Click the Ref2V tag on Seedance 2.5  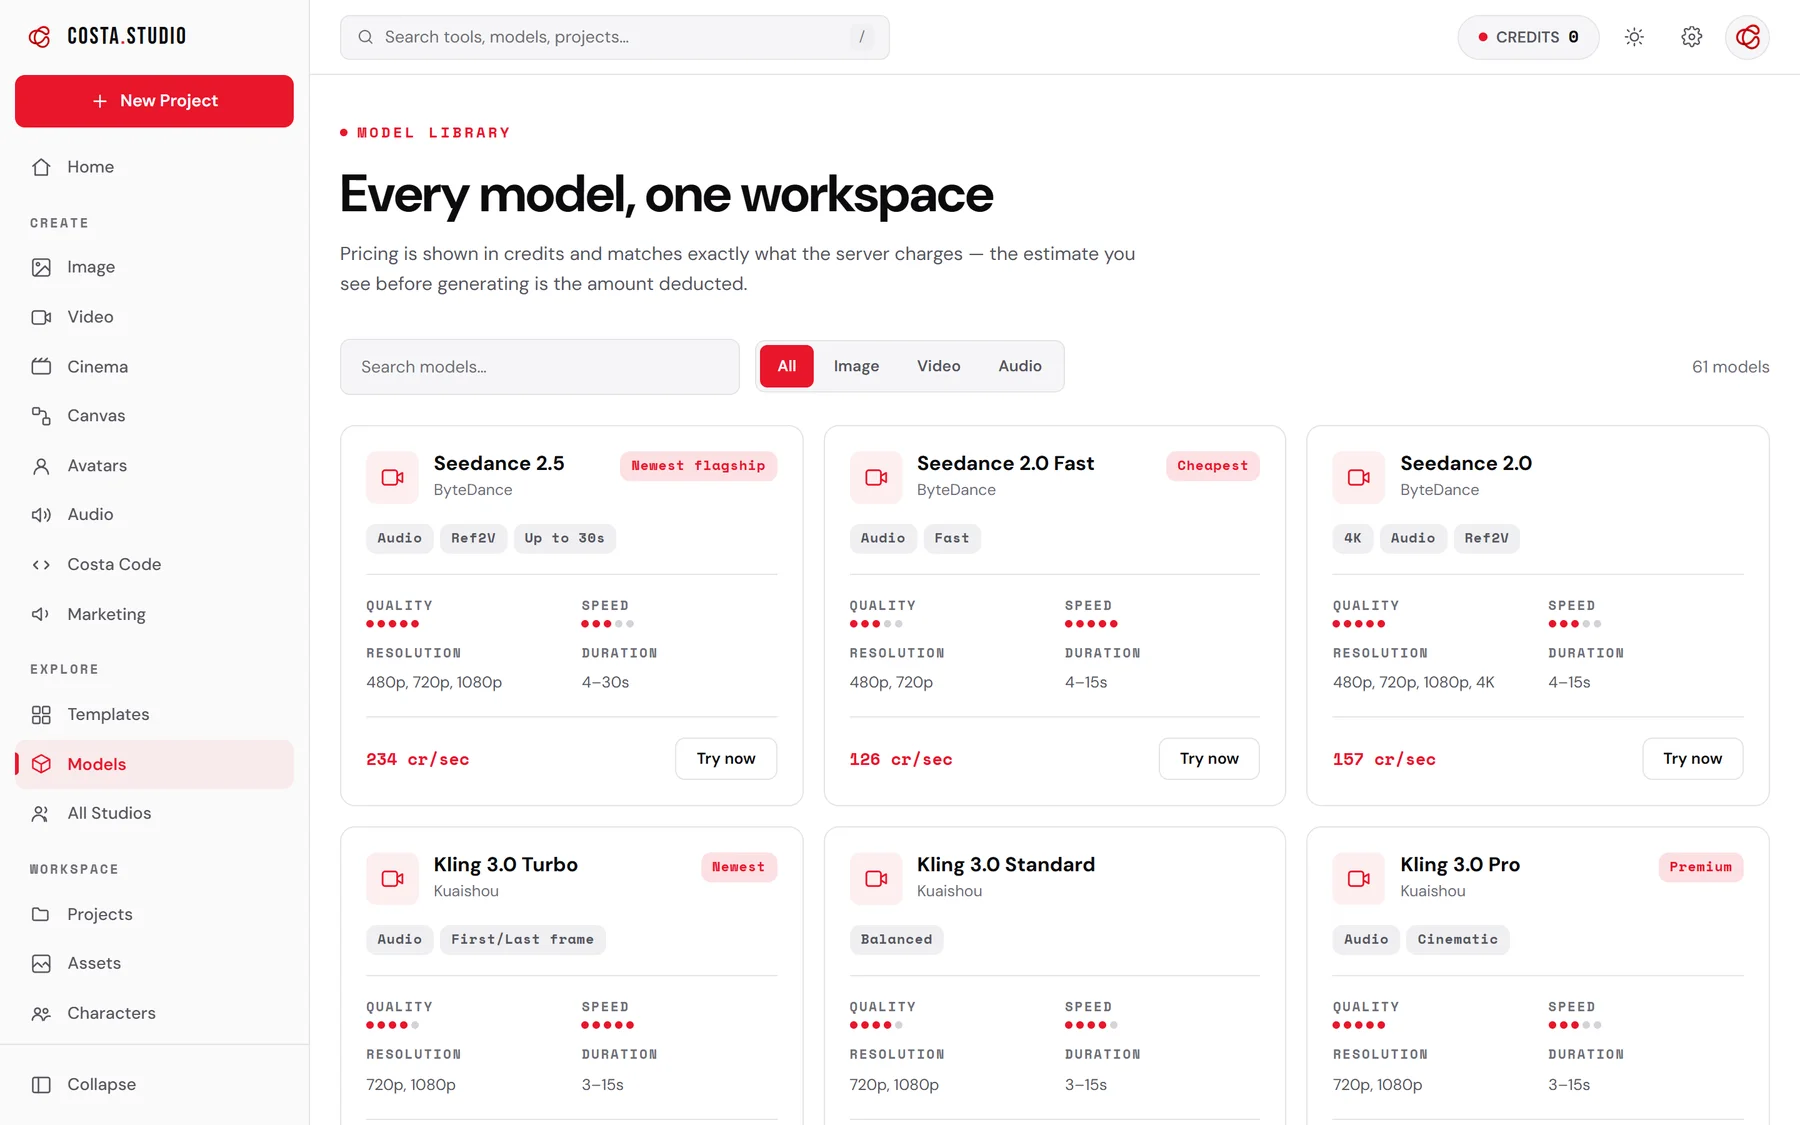[474, 538]
